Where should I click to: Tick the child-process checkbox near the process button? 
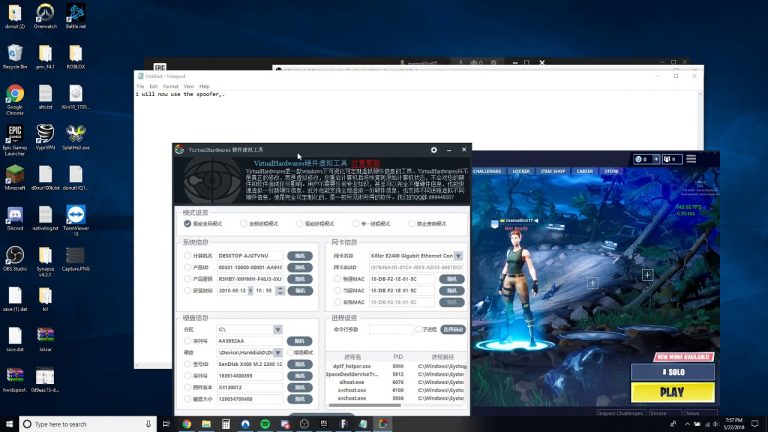coord(418,329)
